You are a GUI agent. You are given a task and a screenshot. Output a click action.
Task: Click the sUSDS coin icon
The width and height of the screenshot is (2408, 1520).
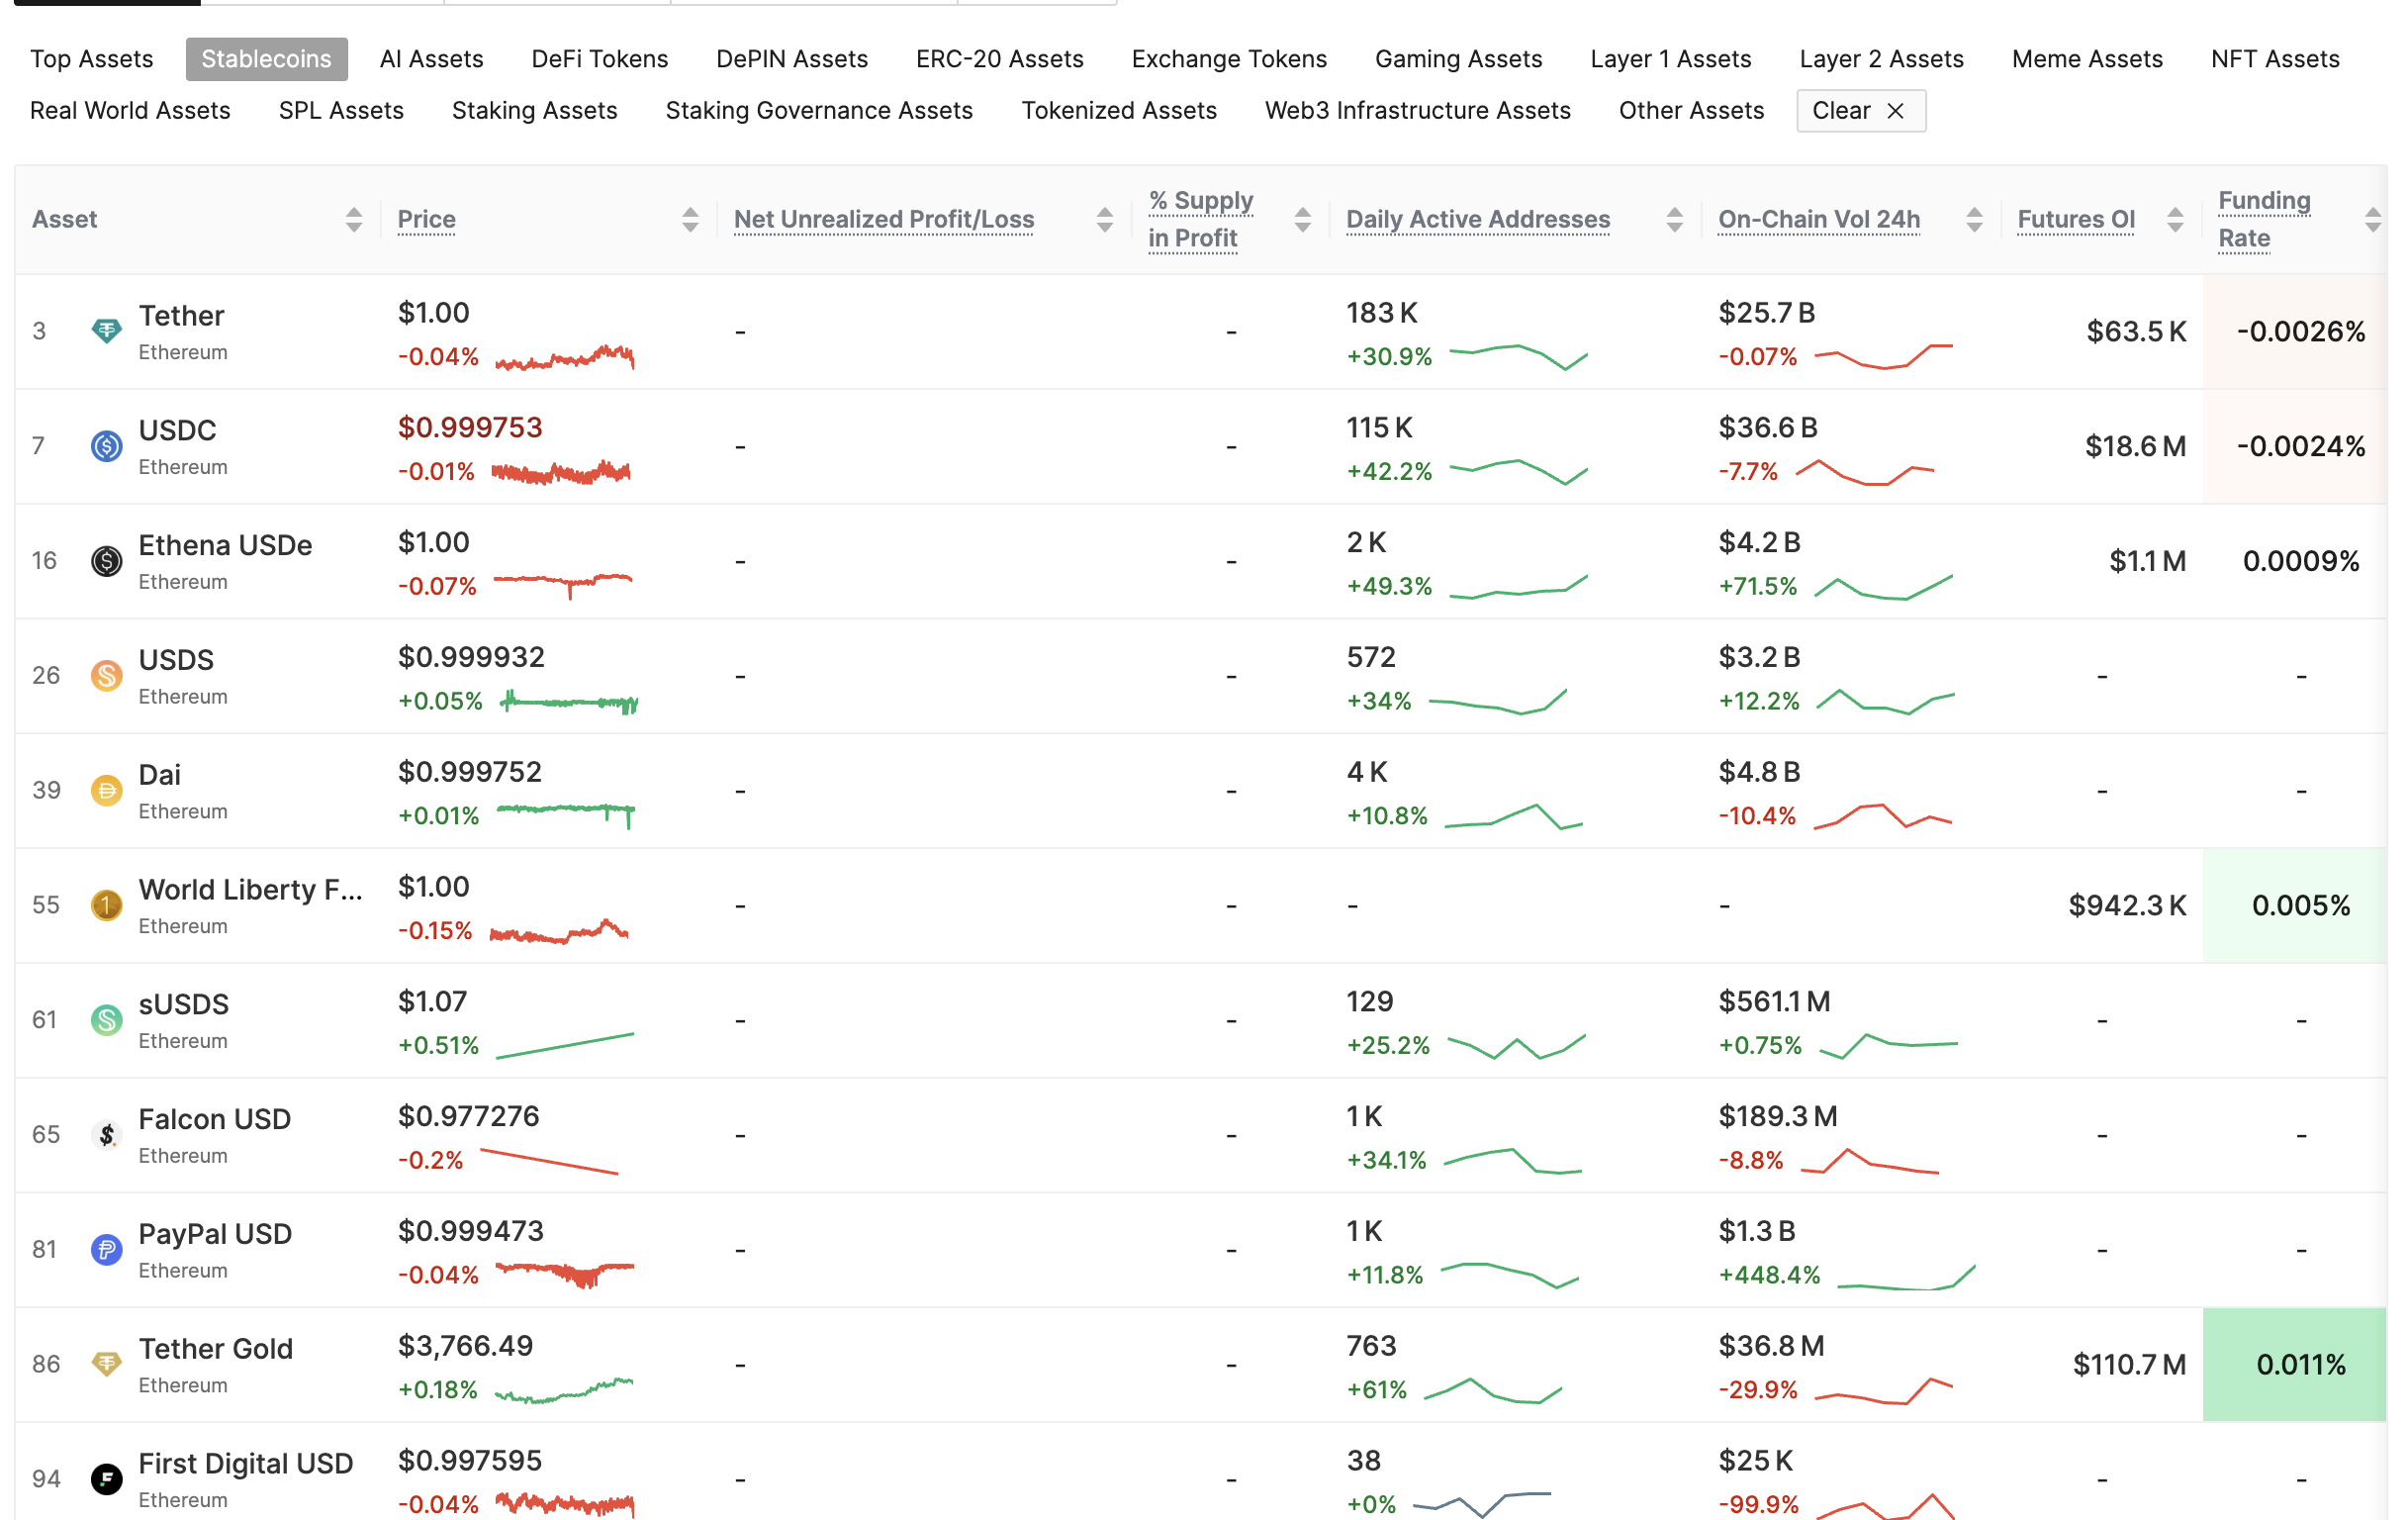[x=106, y=1020]
